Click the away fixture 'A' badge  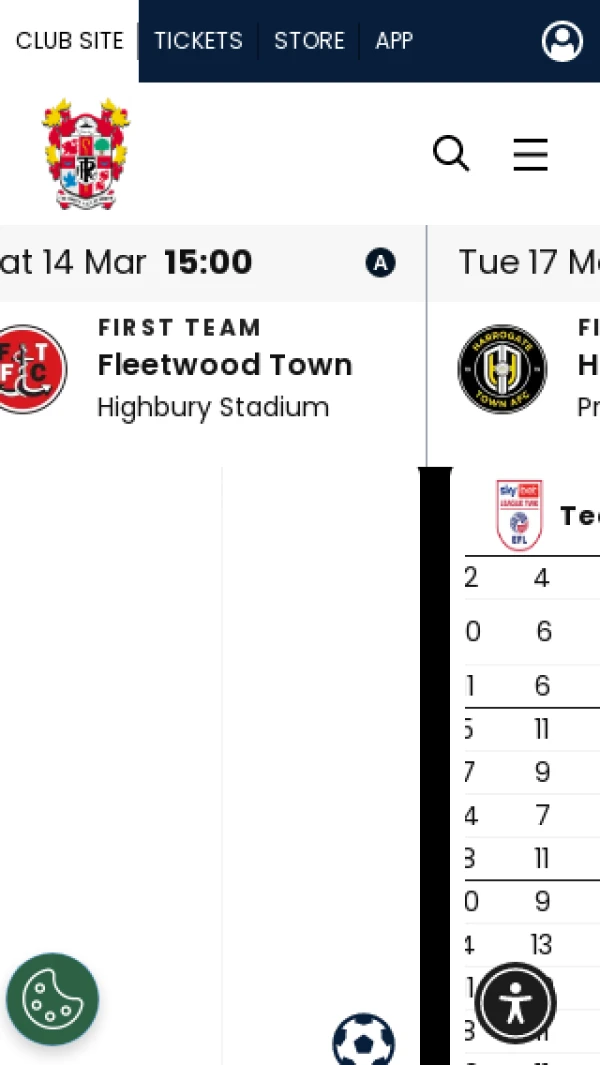coord(380,263)
